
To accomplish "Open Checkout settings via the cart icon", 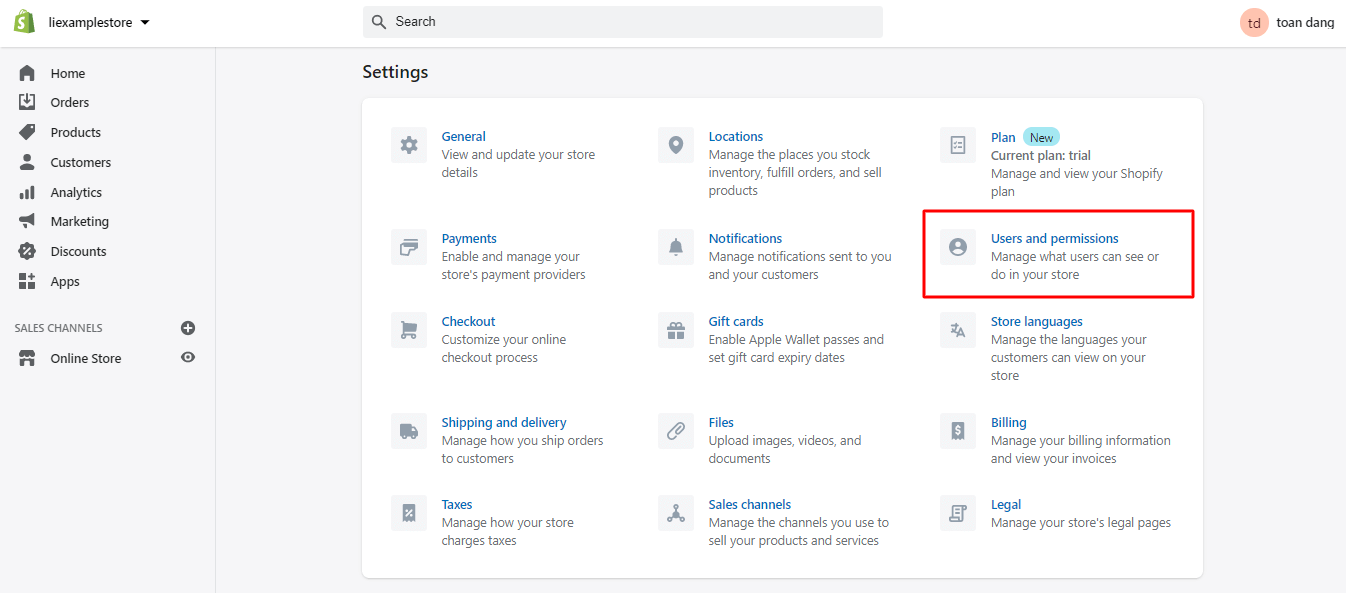I will [x=409, y=329].
